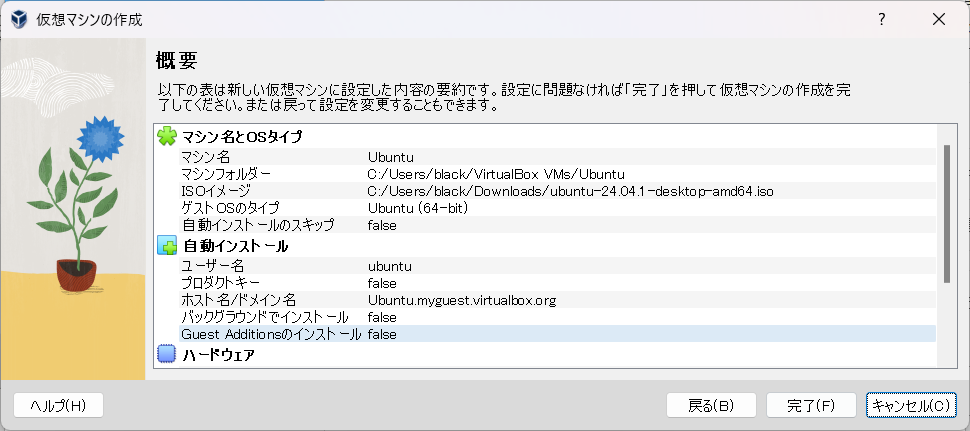Select the 自動インストール section header
Screen dimensions: 970x431
coord(236,246)
